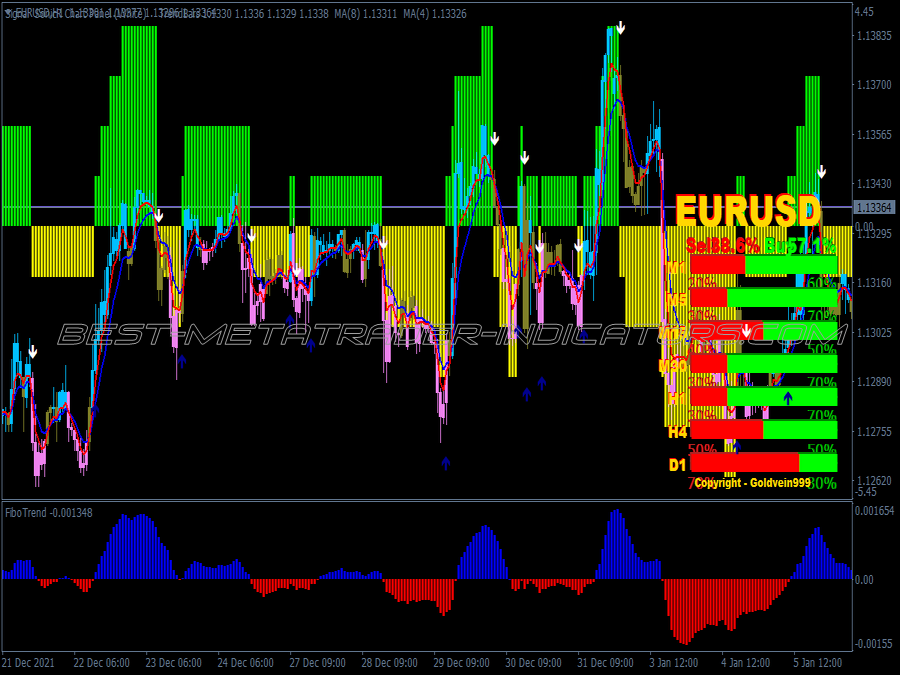Click the MA(8) 1.13311 readout
The height and width of the screenshot is (675, 900).
point(365,13)
